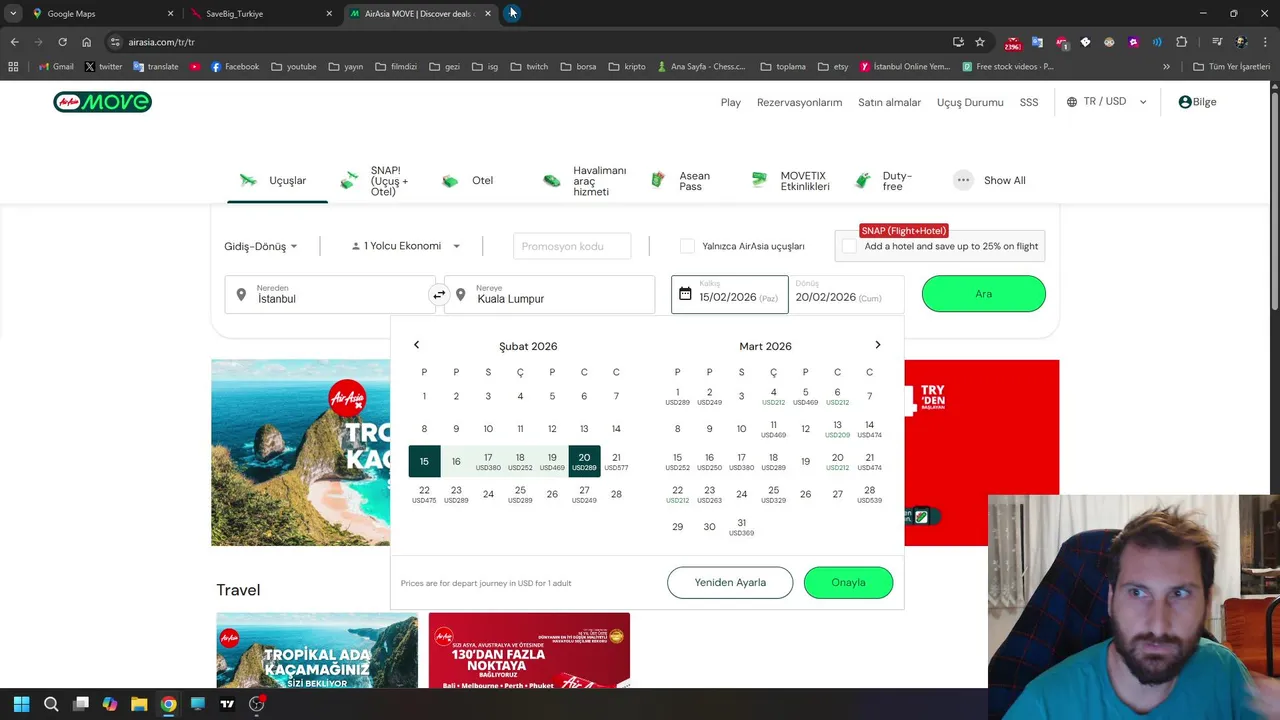Open Havalimanı araç hizmeti tab

click(584, 181)
